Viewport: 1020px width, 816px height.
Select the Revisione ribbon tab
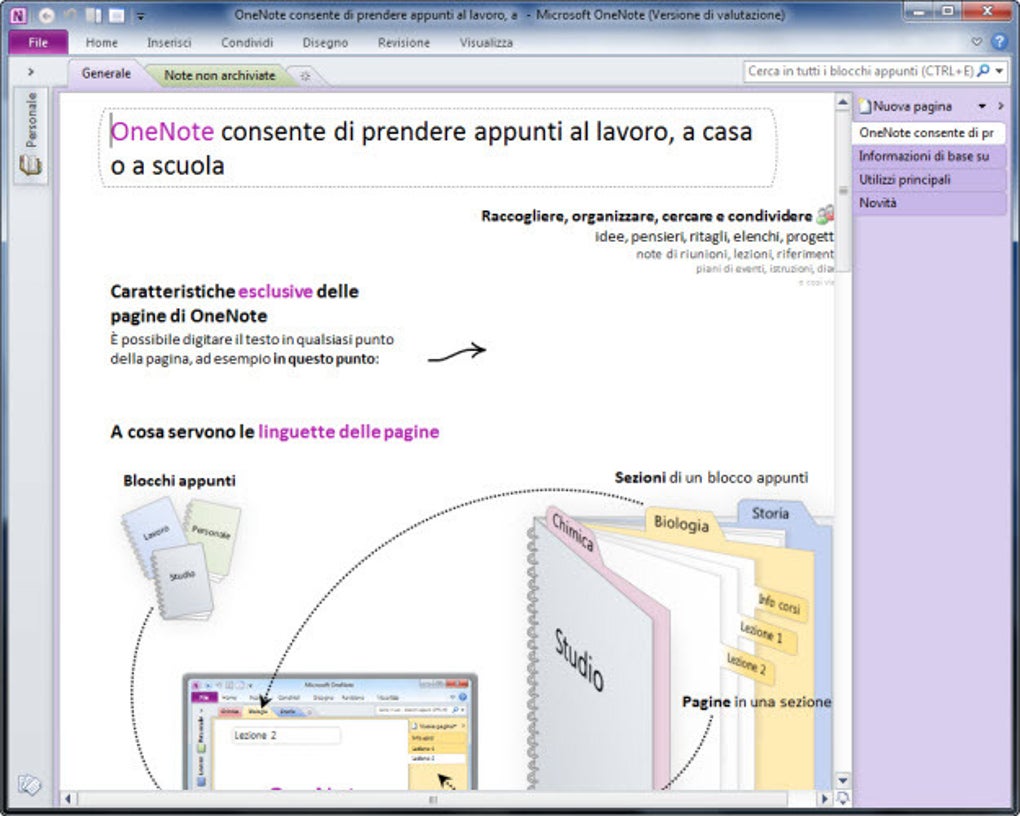click(403, 43)
